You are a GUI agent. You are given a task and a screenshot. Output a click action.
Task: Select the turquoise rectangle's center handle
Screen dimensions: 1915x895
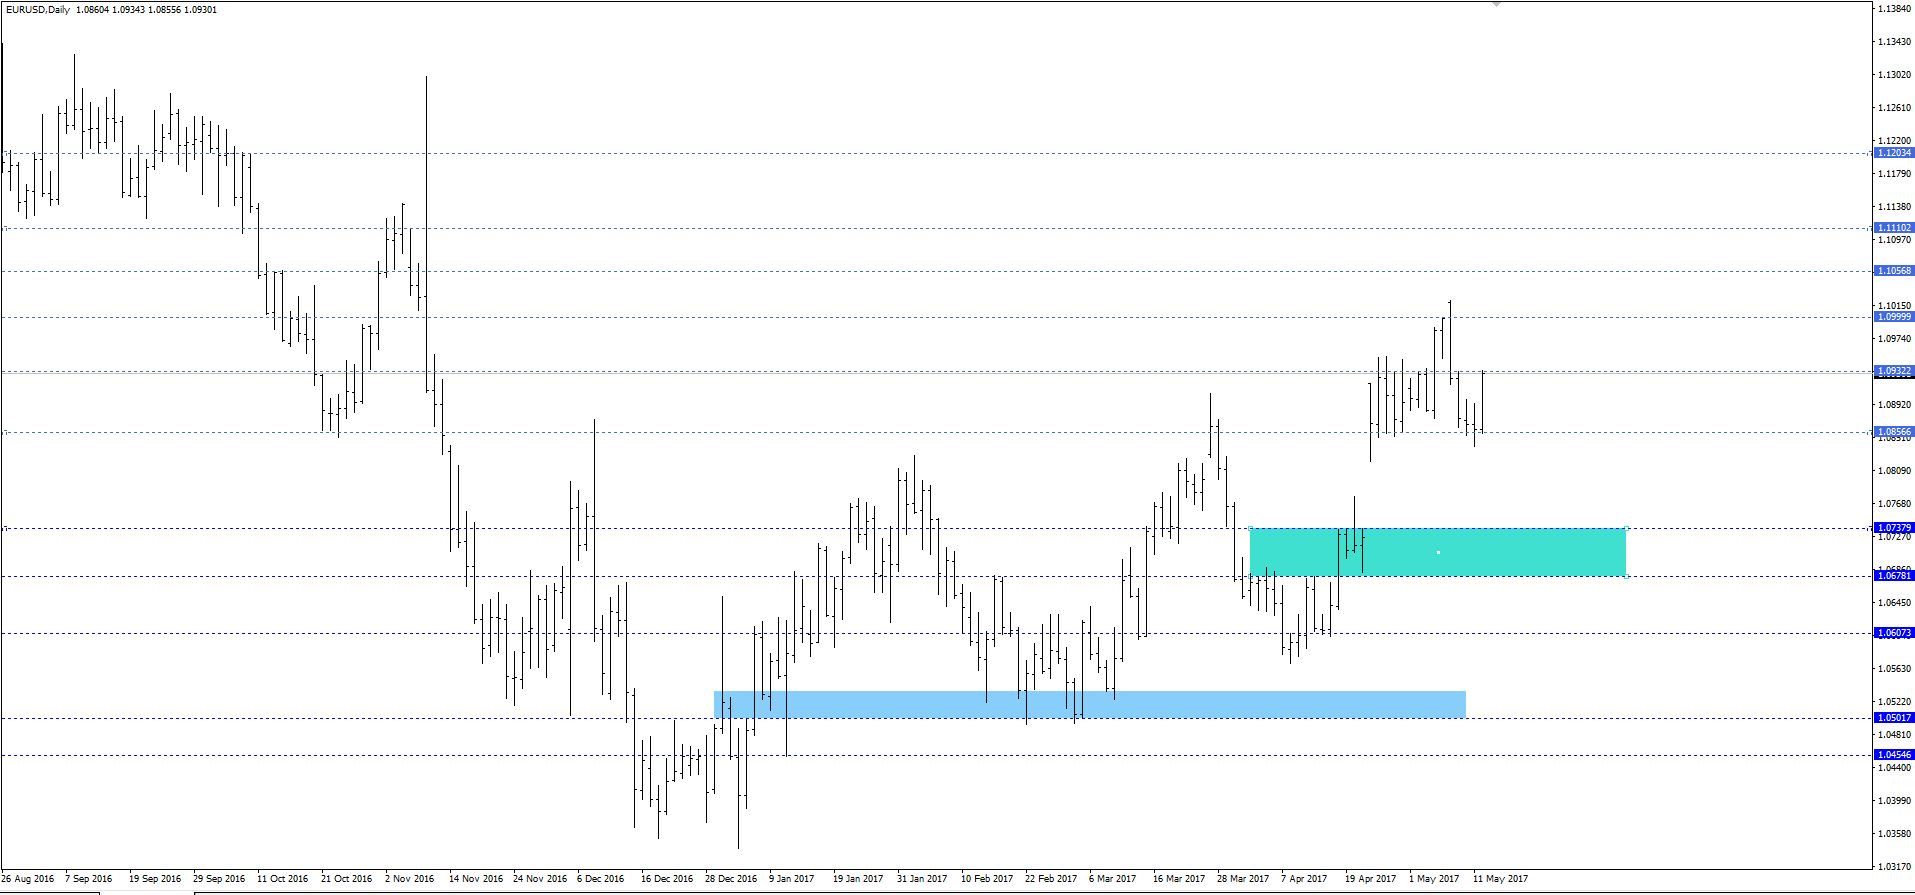1438,552
